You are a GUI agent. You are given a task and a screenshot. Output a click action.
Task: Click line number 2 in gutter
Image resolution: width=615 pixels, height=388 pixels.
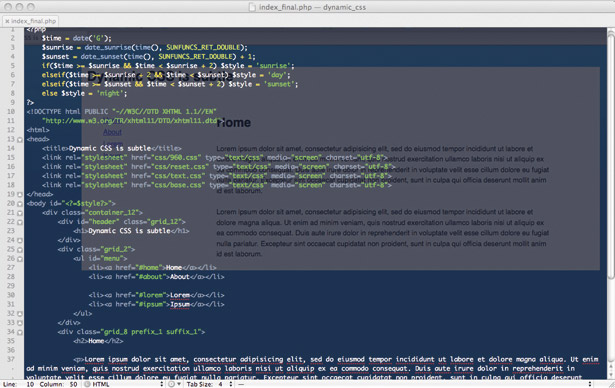(13, 38)
